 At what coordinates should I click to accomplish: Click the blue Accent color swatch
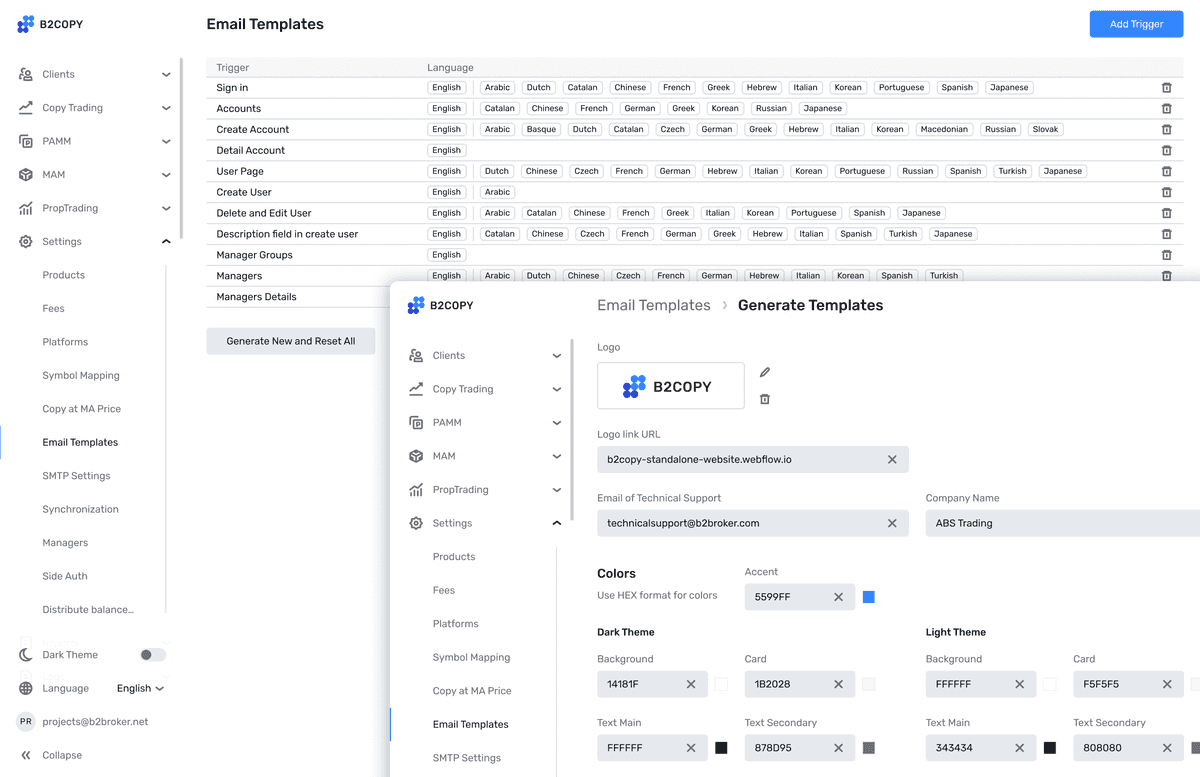click(868, 596)
